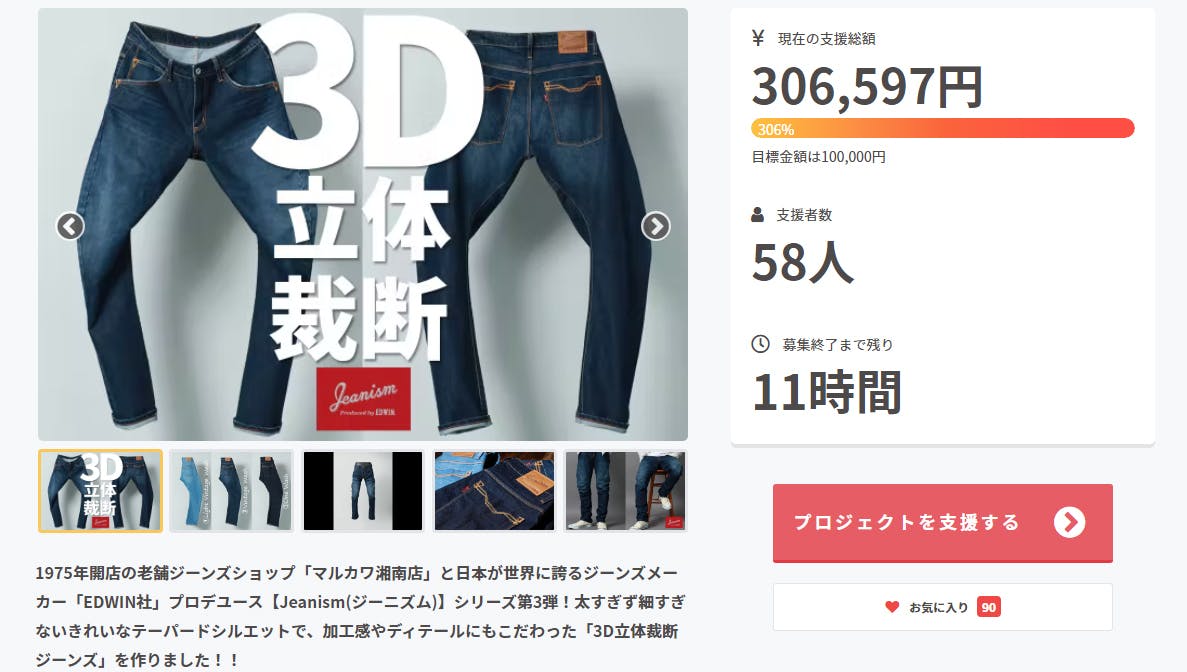Click the 306% funding progress bar
The width and height of the screenshot is (1187, 672).
click(942, 129)
